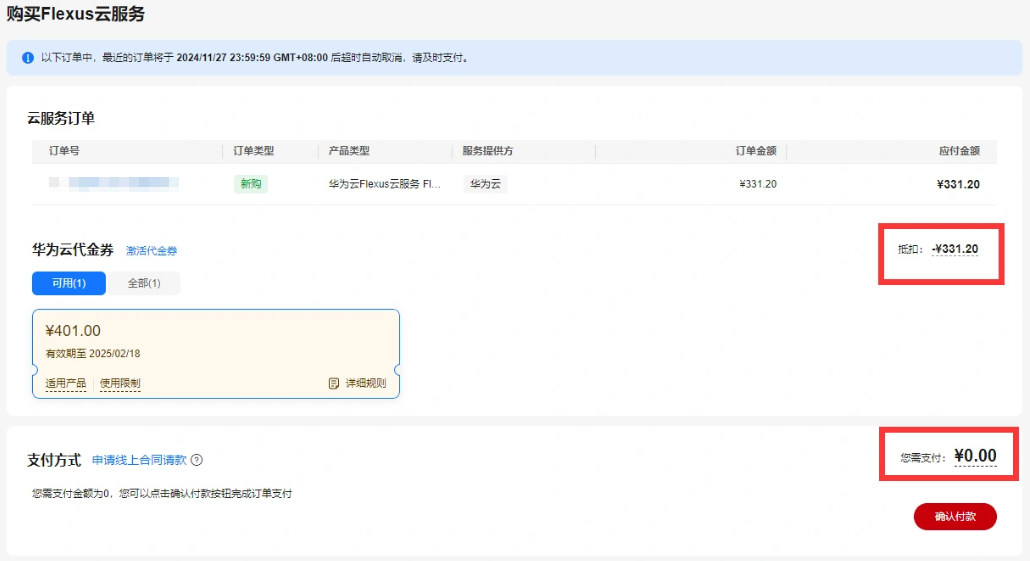Click the help question mark beside 申请线上合同请款
Screen dimensions: 1030x561
197,460
